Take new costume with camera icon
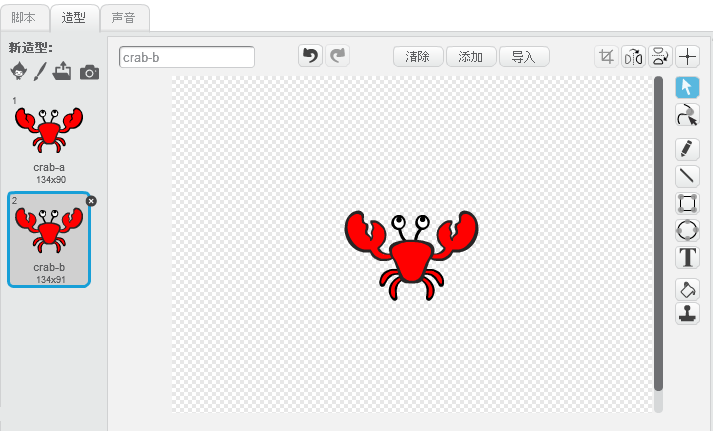This screenshot has height=431, width=713. (90, 72)
